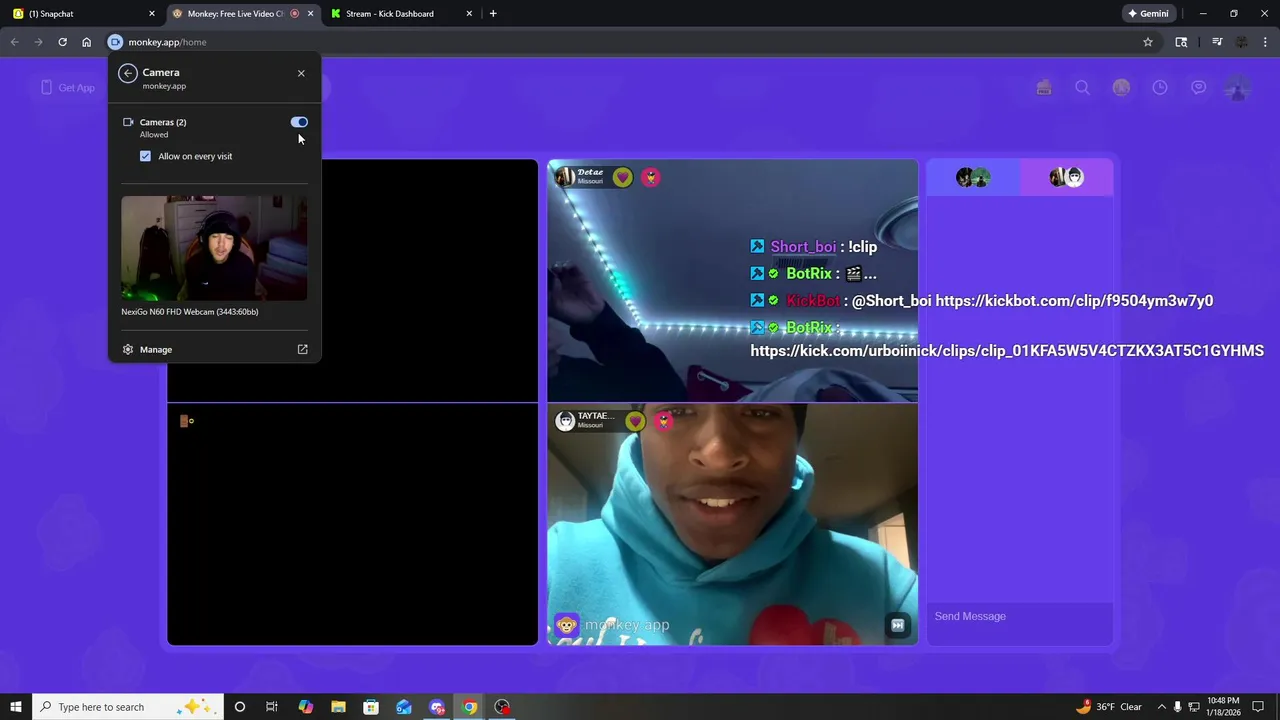Open the Chrome three-dot menu
Image resolution: width=1280 pixels, height=720 pixels.
[x=1265, y=42]
